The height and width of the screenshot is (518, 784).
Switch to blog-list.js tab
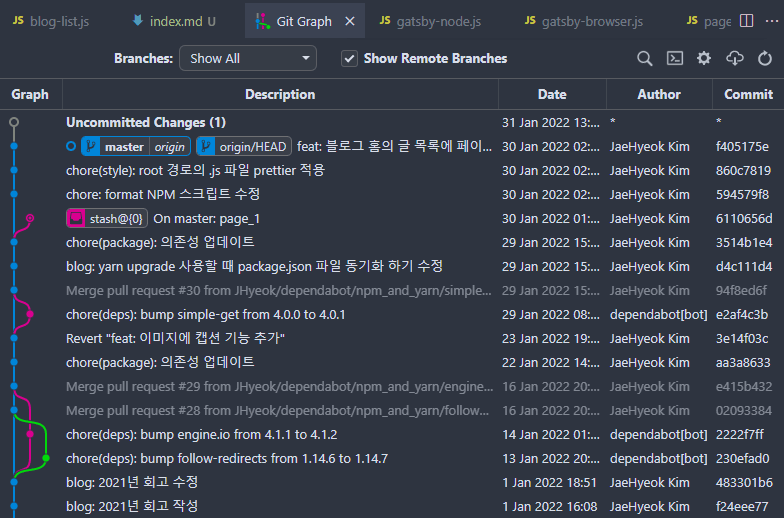point(51,21)
